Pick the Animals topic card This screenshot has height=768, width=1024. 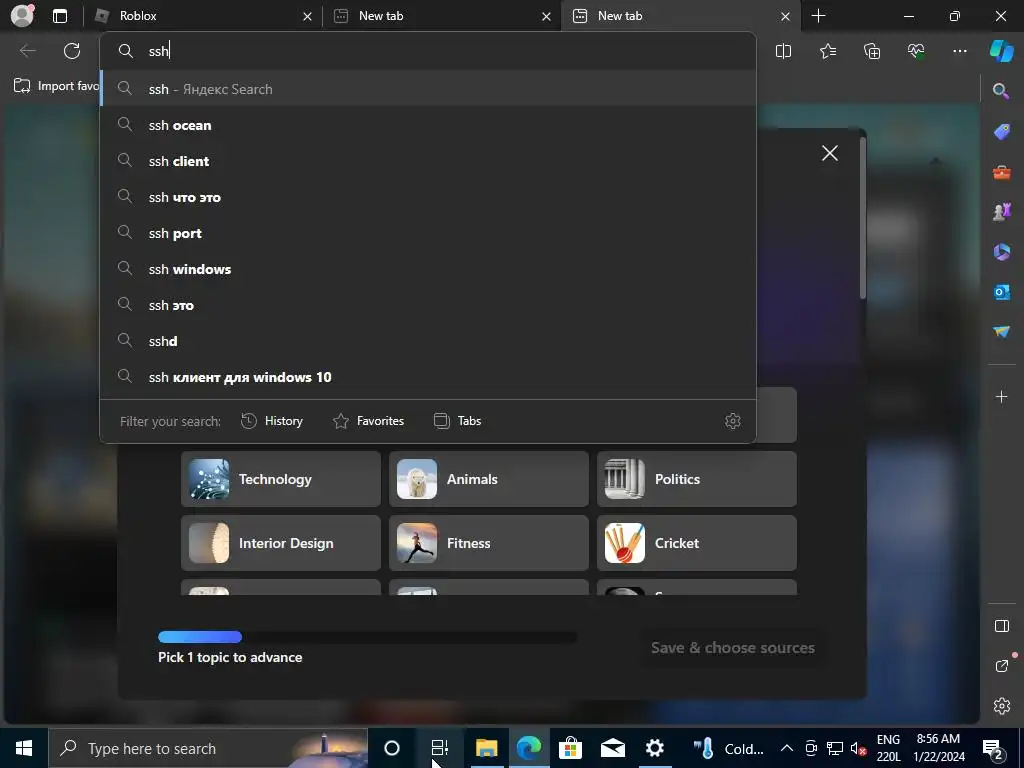(488, 479)
